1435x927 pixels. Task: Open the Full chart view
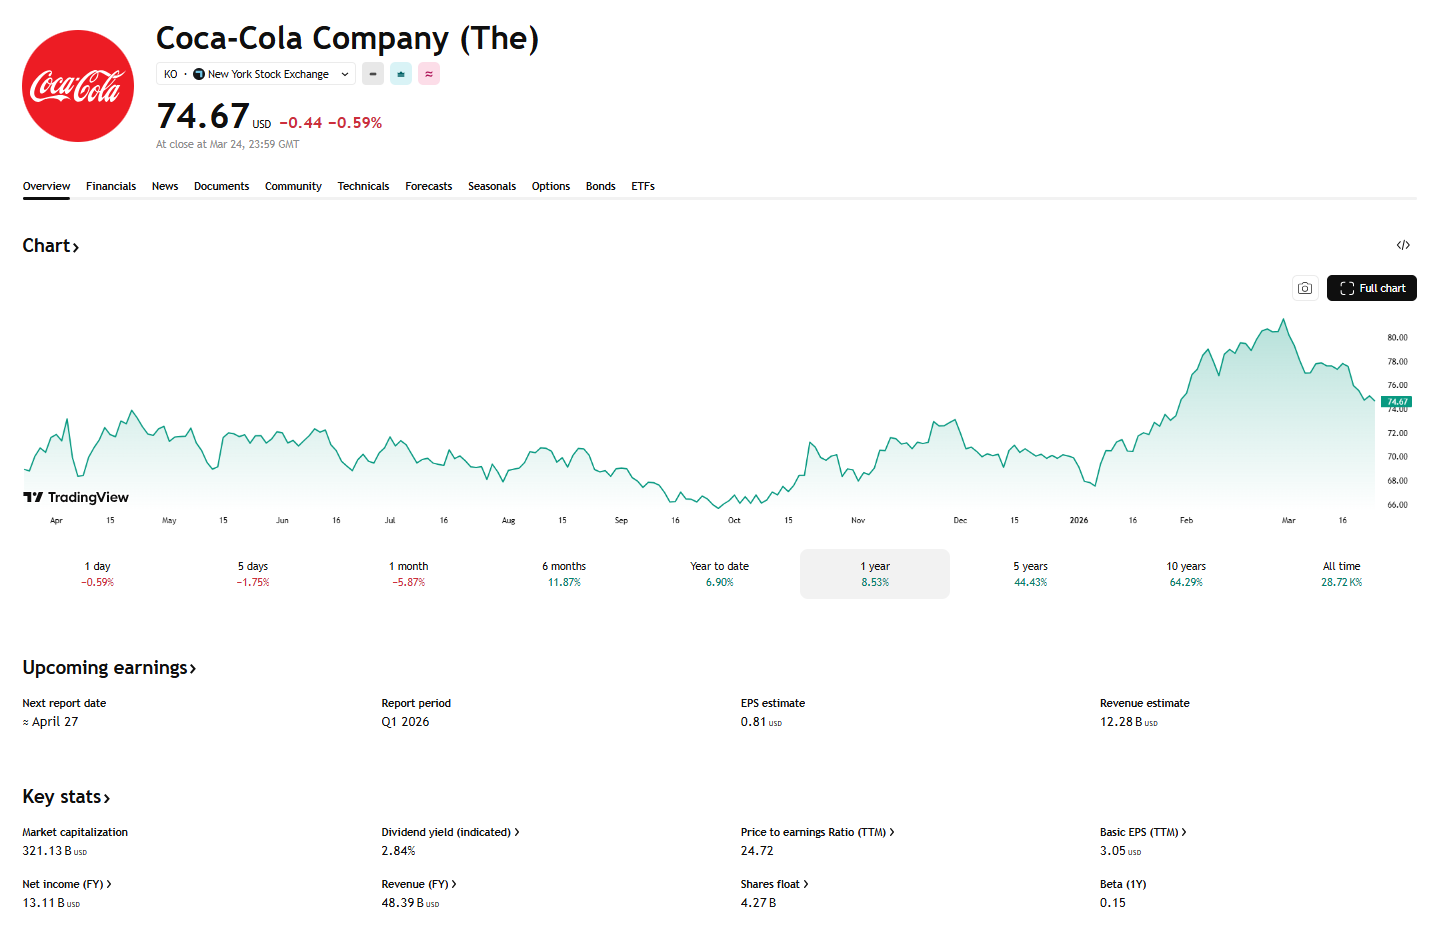pos(1372,288)
